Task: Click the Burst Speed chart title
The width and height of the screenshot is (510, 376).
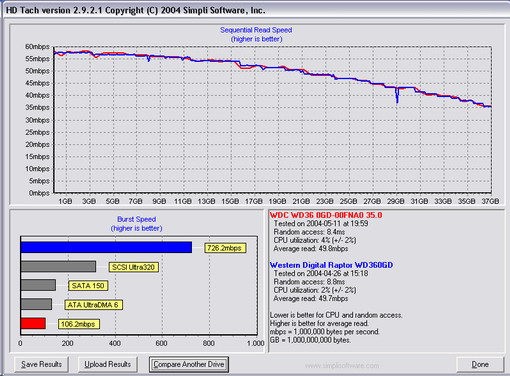Action: tap(136, 219)
